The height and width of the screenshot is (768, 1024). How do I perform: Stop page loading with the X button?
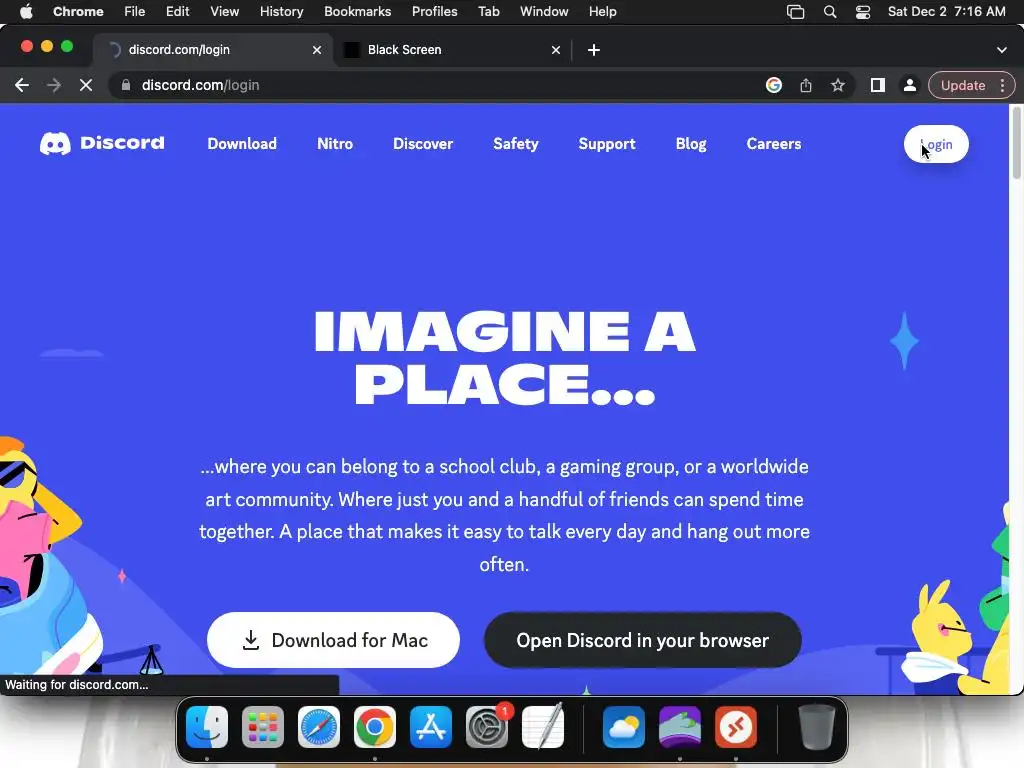pyautogui.click(x=86, y=85)
